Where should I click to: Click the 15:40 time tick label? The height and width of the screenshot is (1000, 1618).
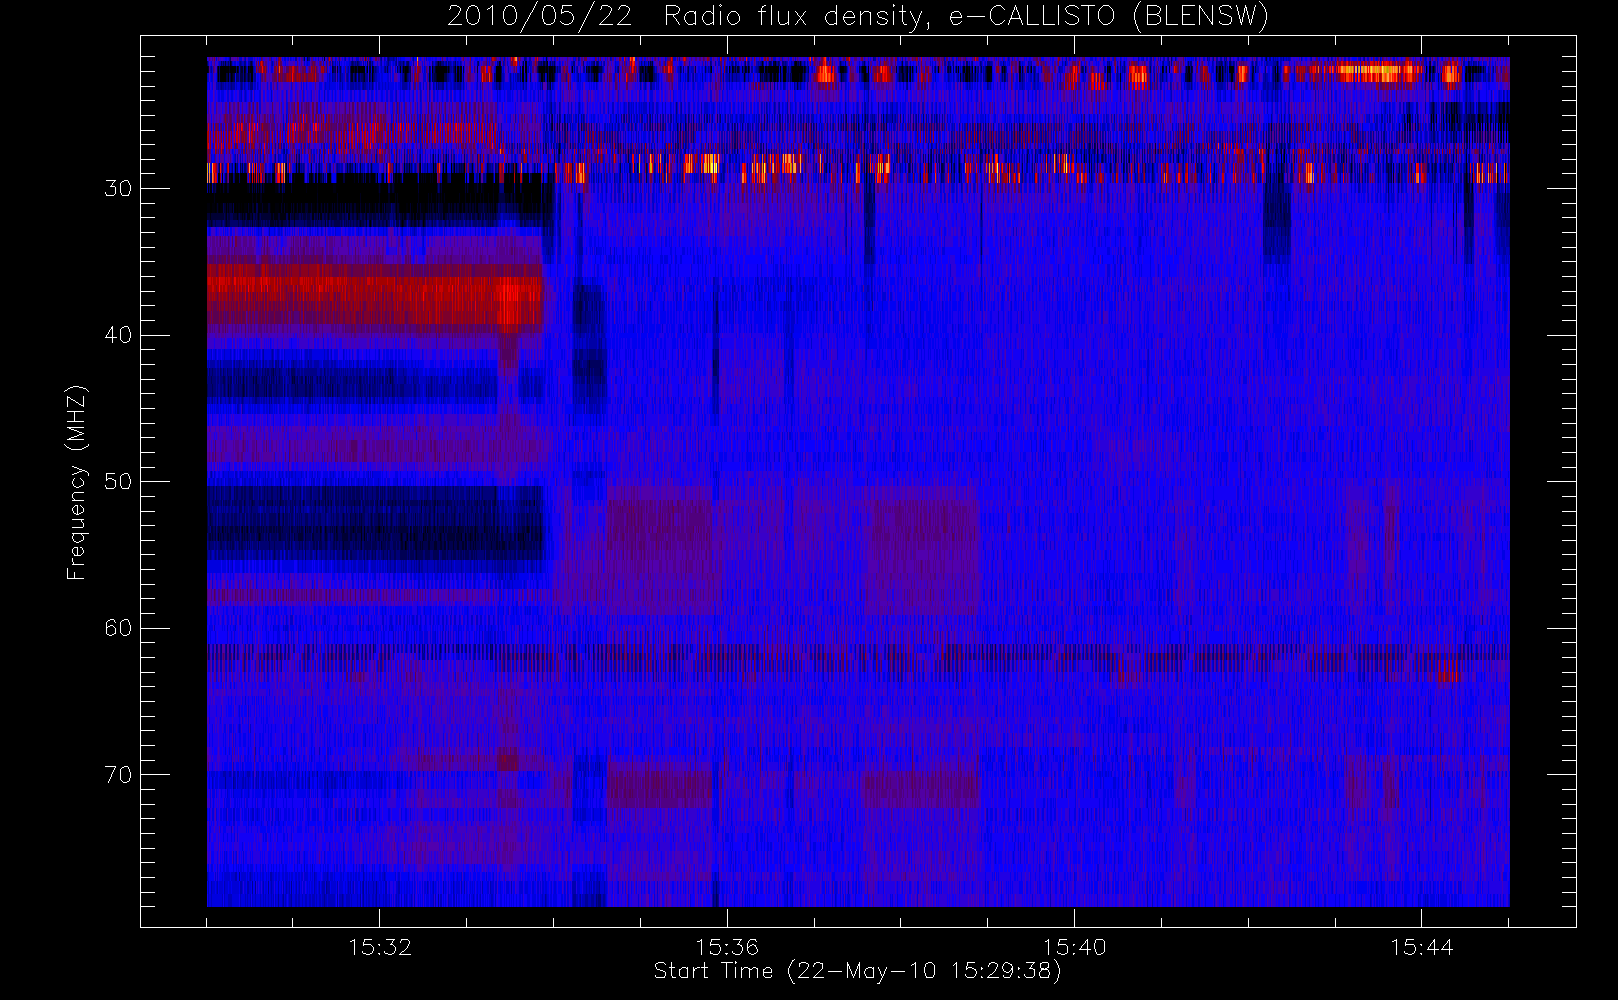point(1074,947)
